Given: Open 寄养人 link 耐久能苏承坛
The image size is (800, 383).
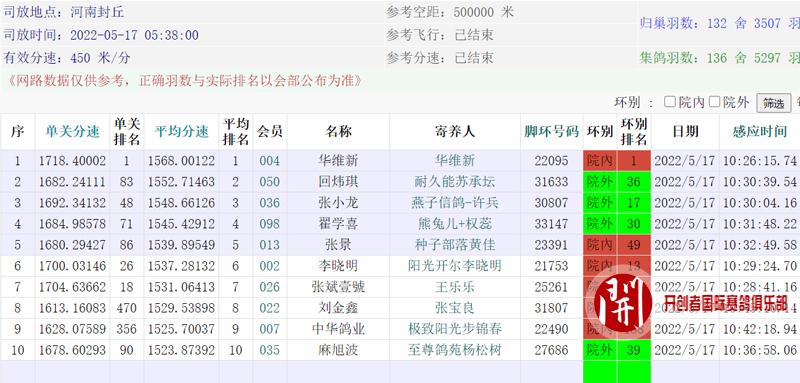Looking at the screenshot, I should tap(455, 182).
